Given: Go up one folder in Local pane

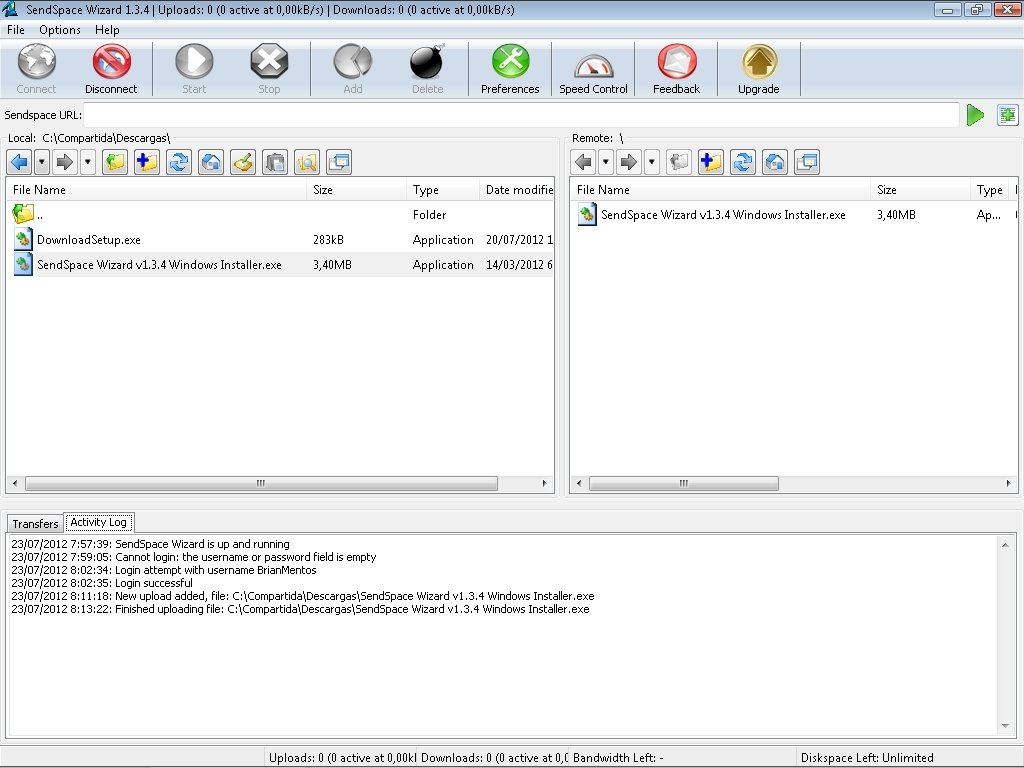Looking at the screenshot, I should 115,162.
